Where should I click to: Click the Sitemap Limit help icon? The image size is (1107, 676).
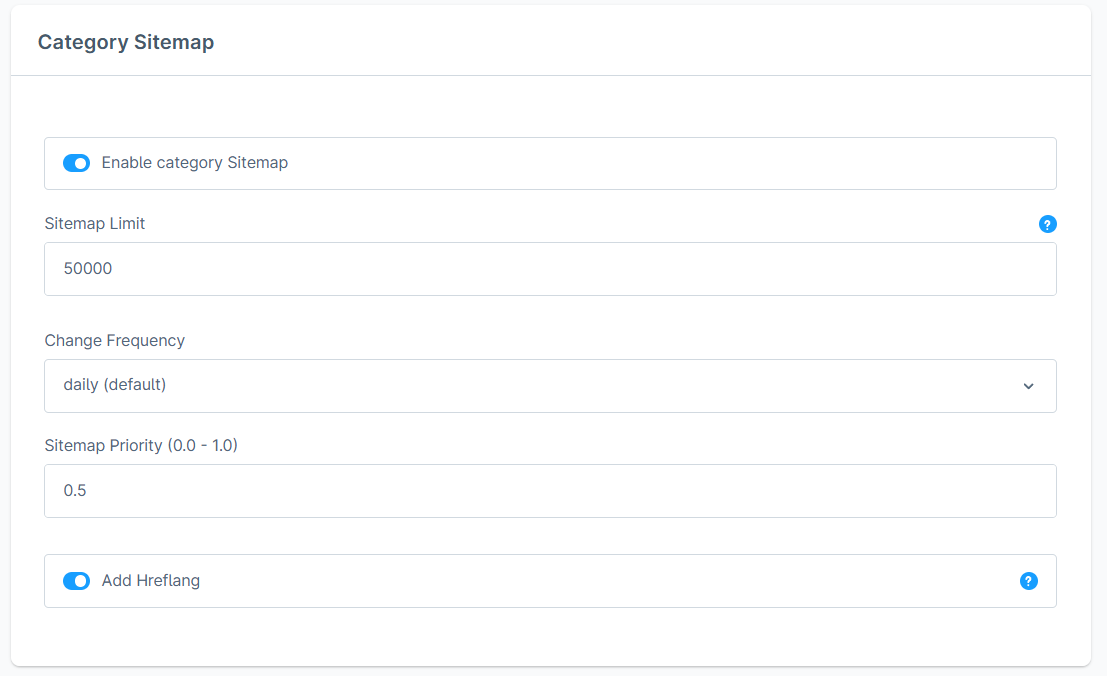coord(1048,224)
